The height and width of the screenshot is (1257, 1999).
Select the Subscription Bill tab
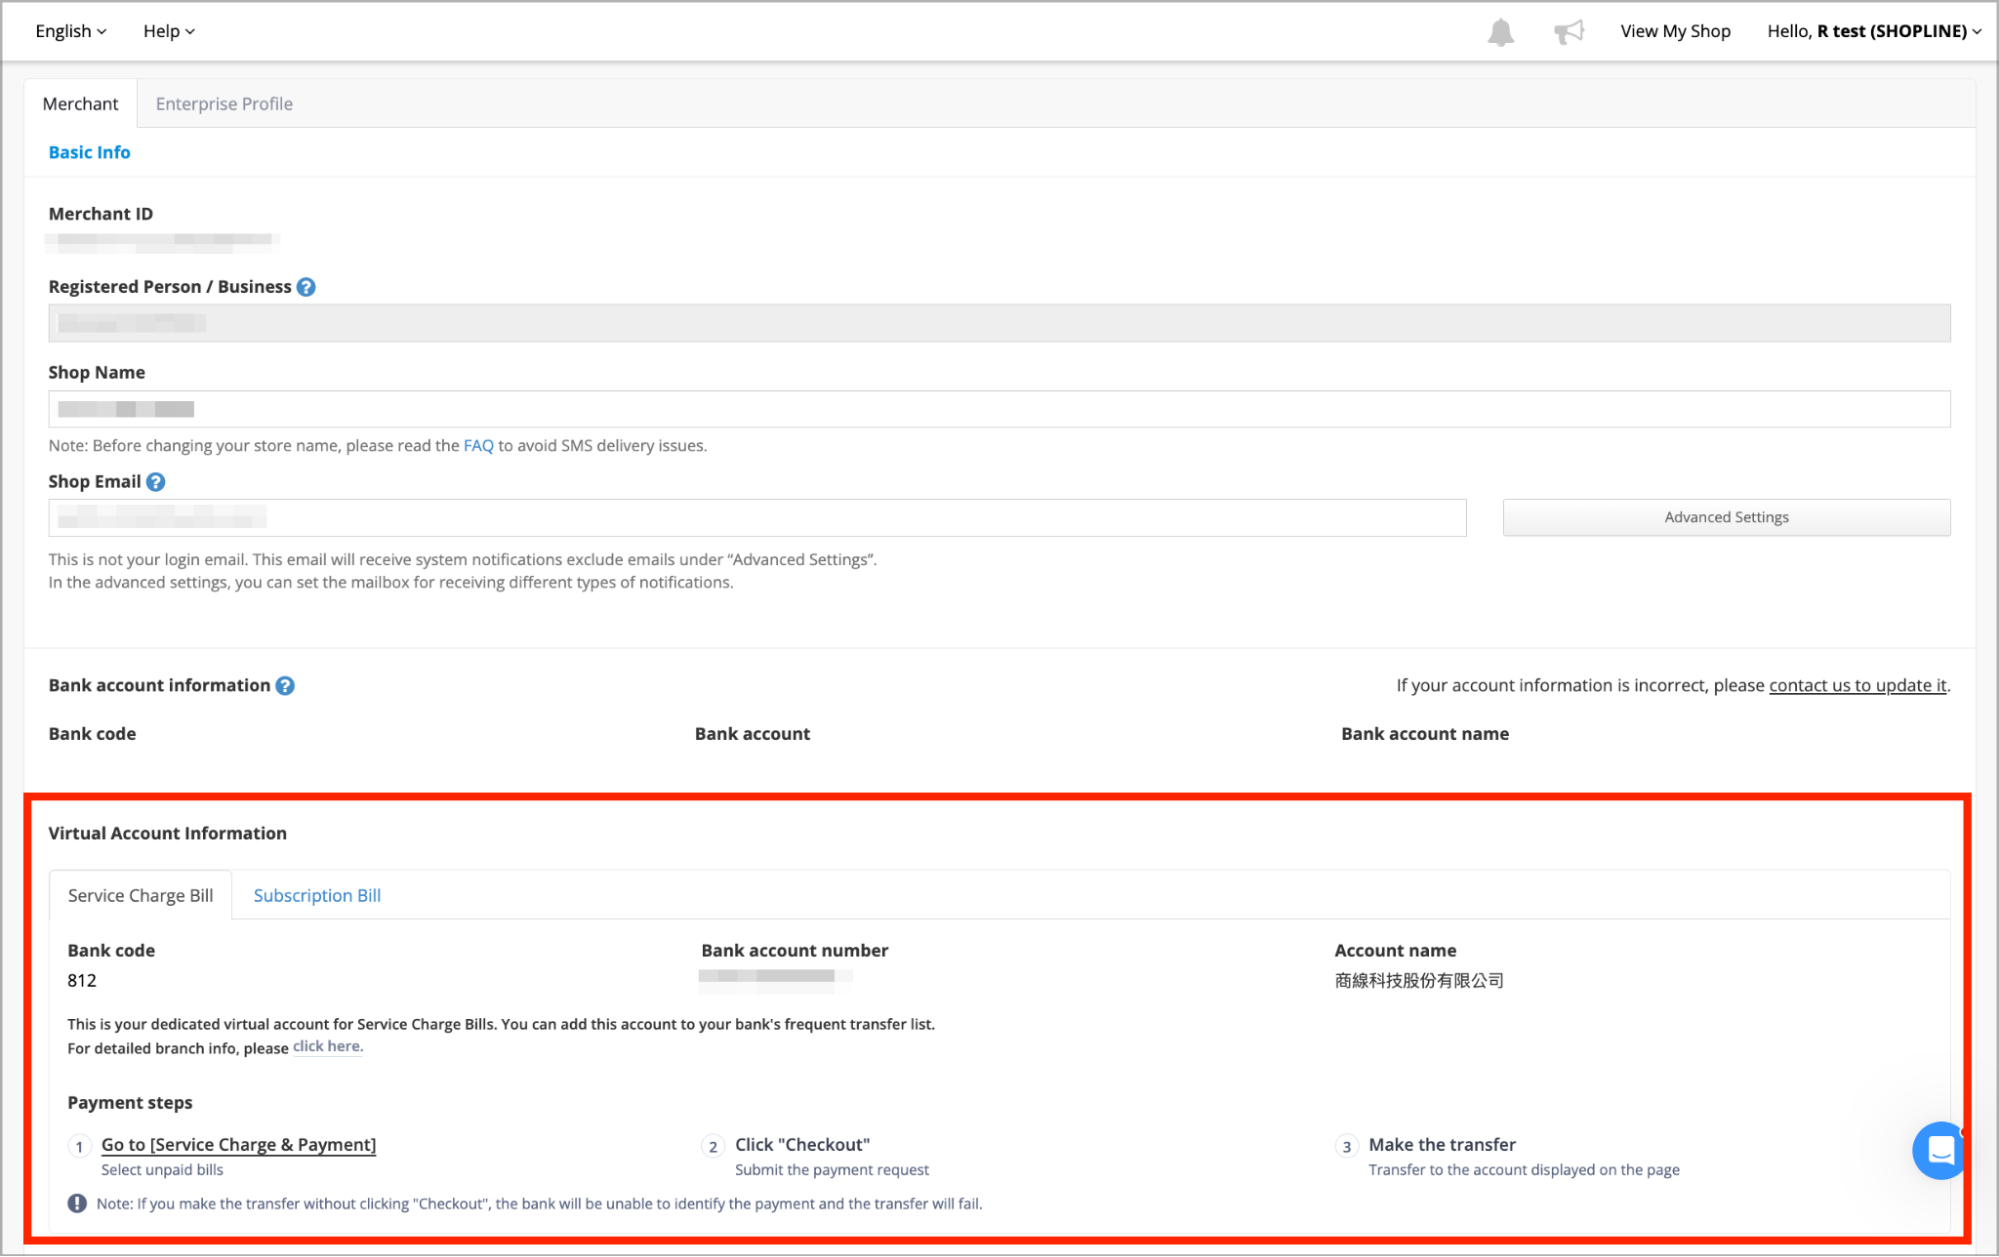(x=317, y=895)
